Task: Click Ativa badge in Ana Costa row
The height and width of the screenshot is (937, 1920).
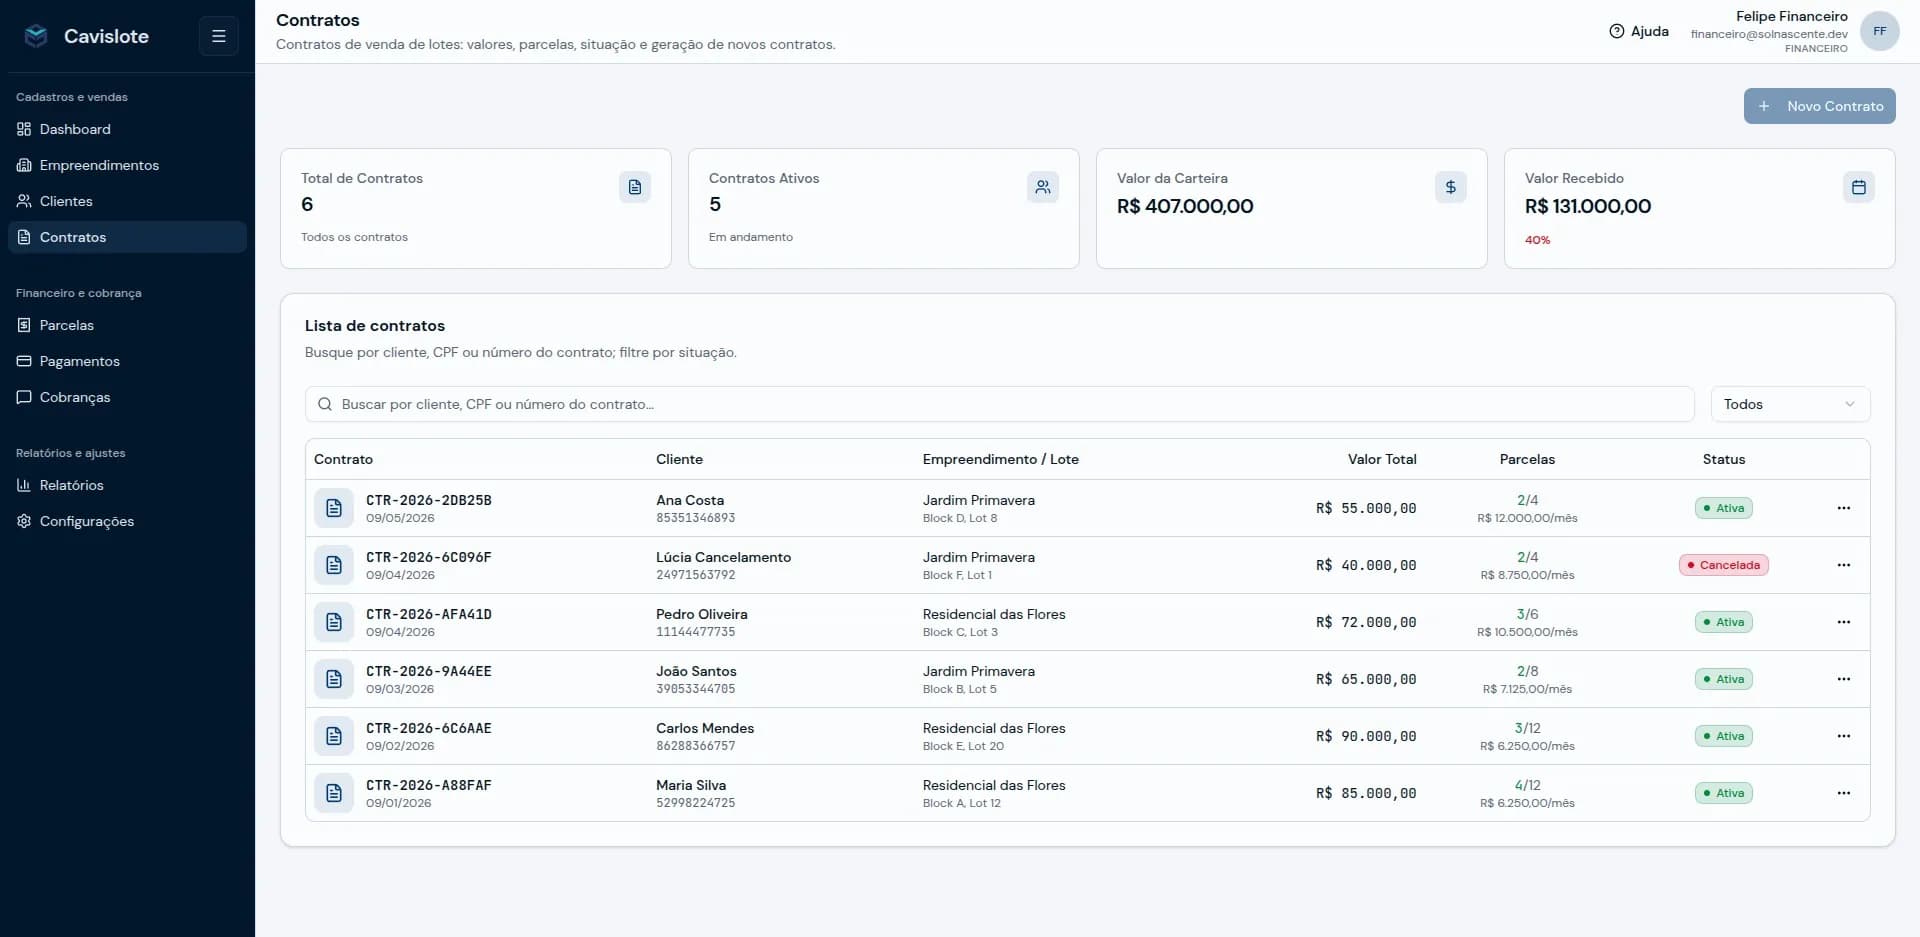Action: pos(1723,508)
